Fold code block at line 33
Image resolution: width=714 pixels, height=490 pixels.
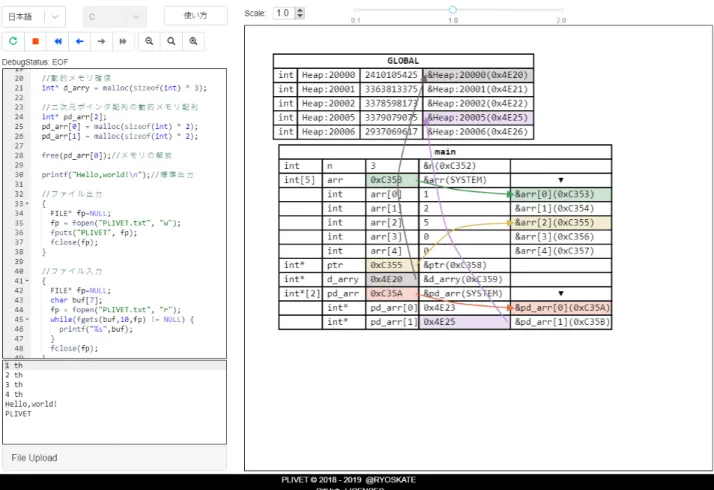(27, 204)
